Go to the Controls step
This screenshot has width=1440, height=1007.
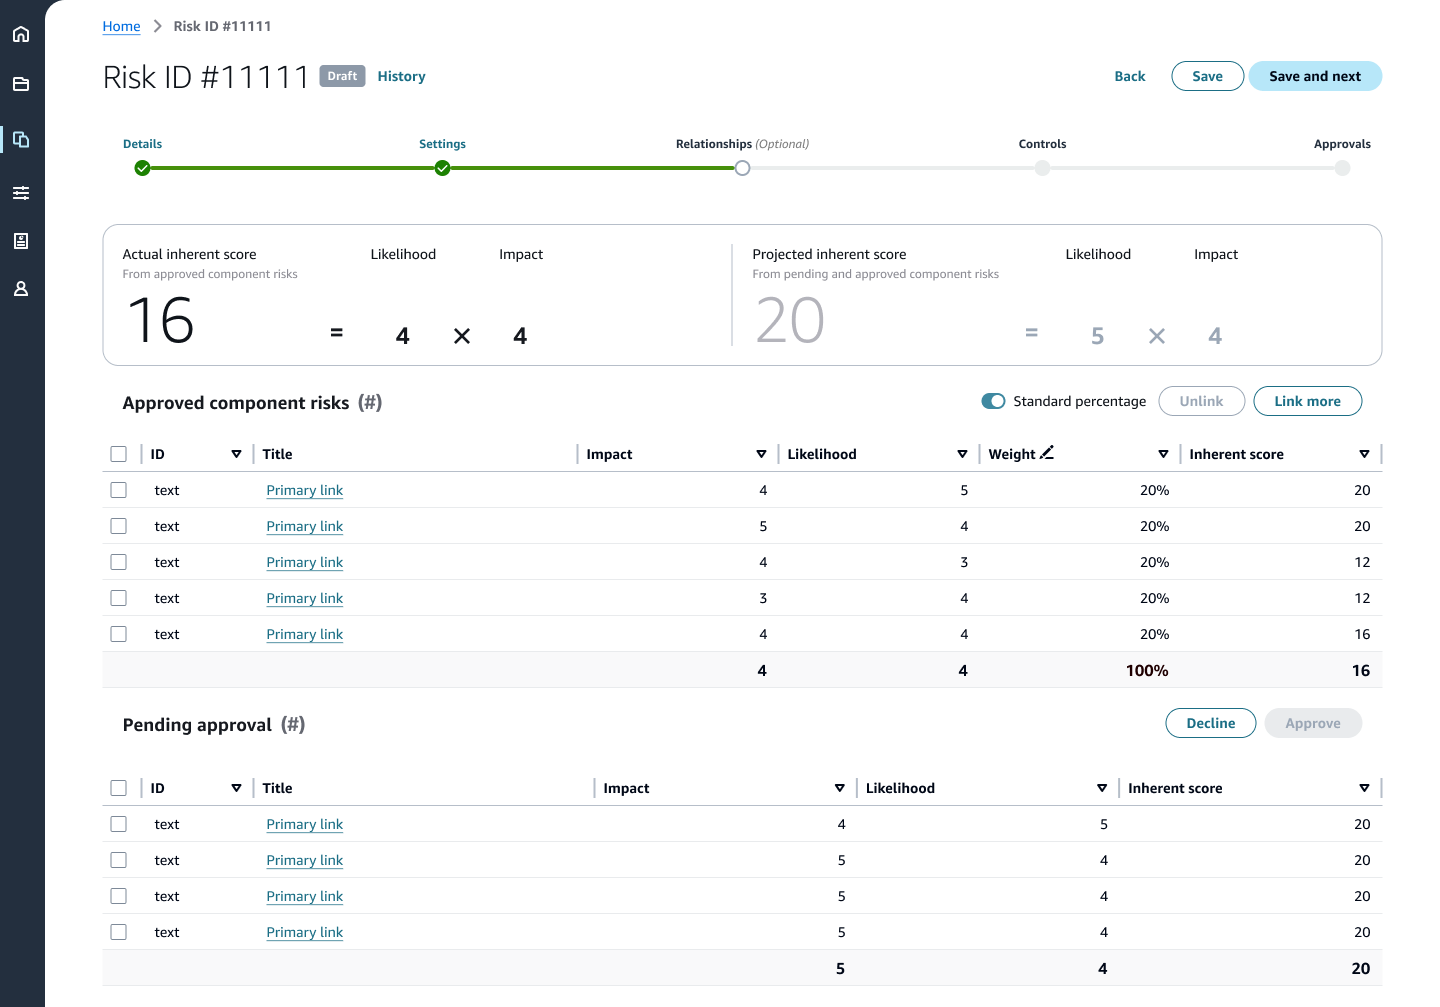pos(1042,144)
